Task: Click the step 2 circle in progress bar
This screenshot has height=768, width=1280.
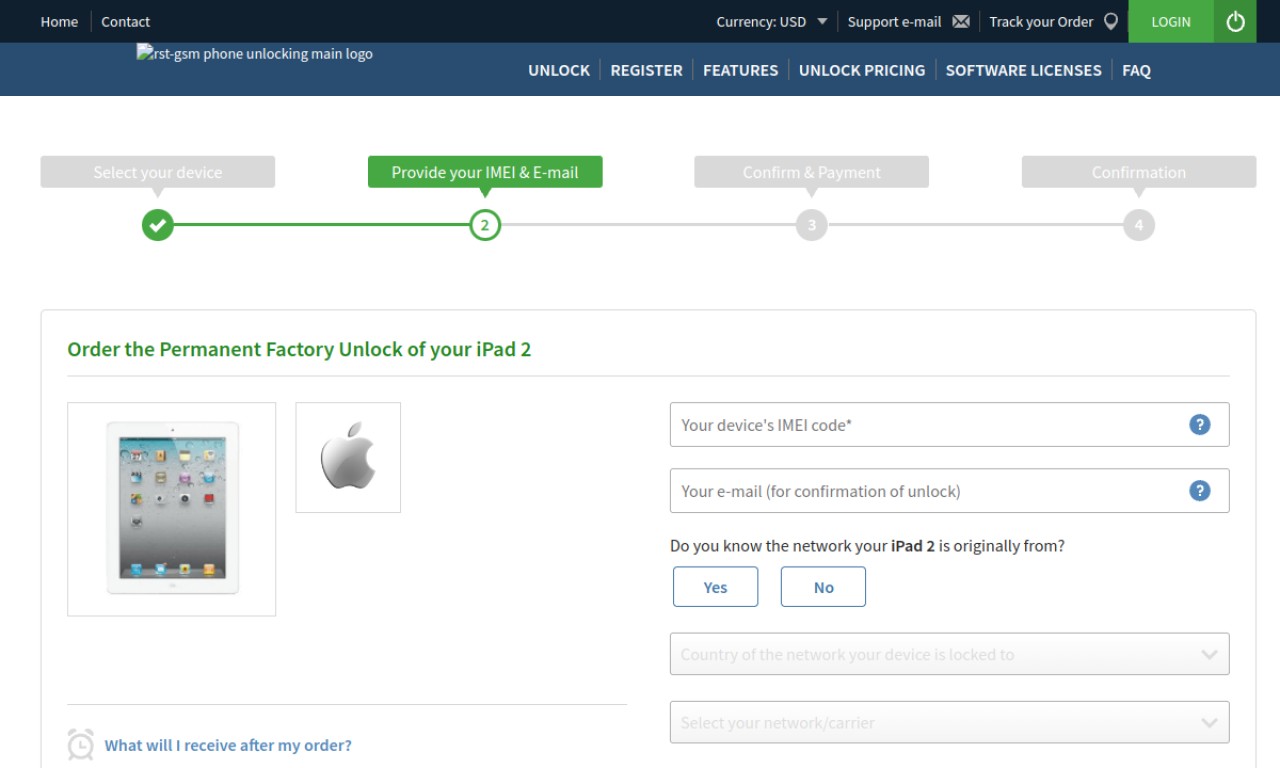Action: click(x=485, y=225)
